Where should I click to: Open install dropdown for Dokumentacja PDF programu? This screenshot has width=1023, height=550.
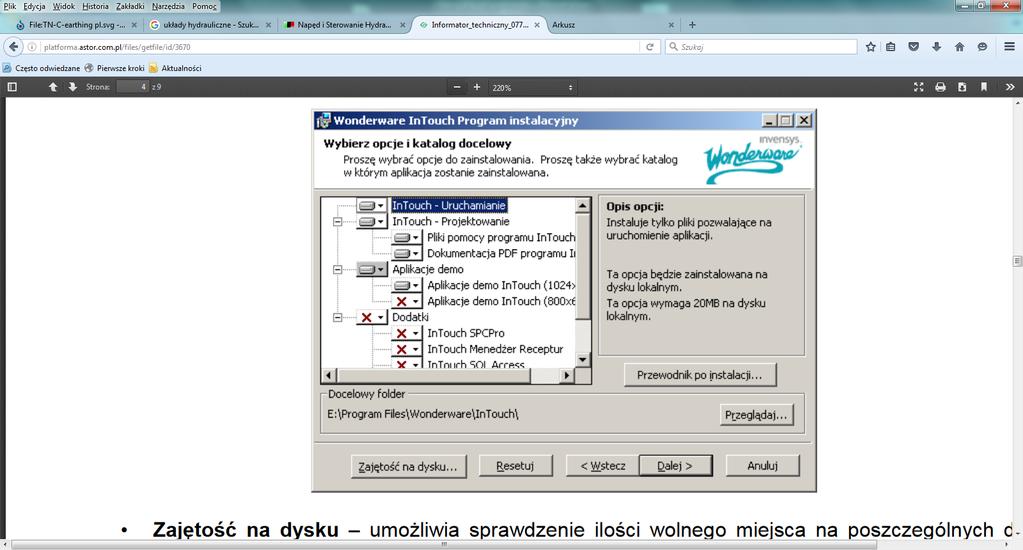pos(407,253)
